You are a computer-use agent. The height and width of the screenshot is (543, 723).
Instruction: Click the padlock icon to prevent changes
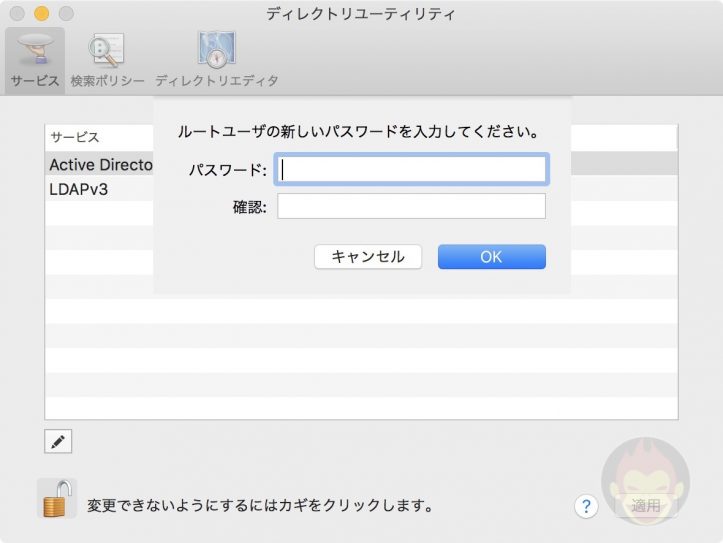pos(57,499)
